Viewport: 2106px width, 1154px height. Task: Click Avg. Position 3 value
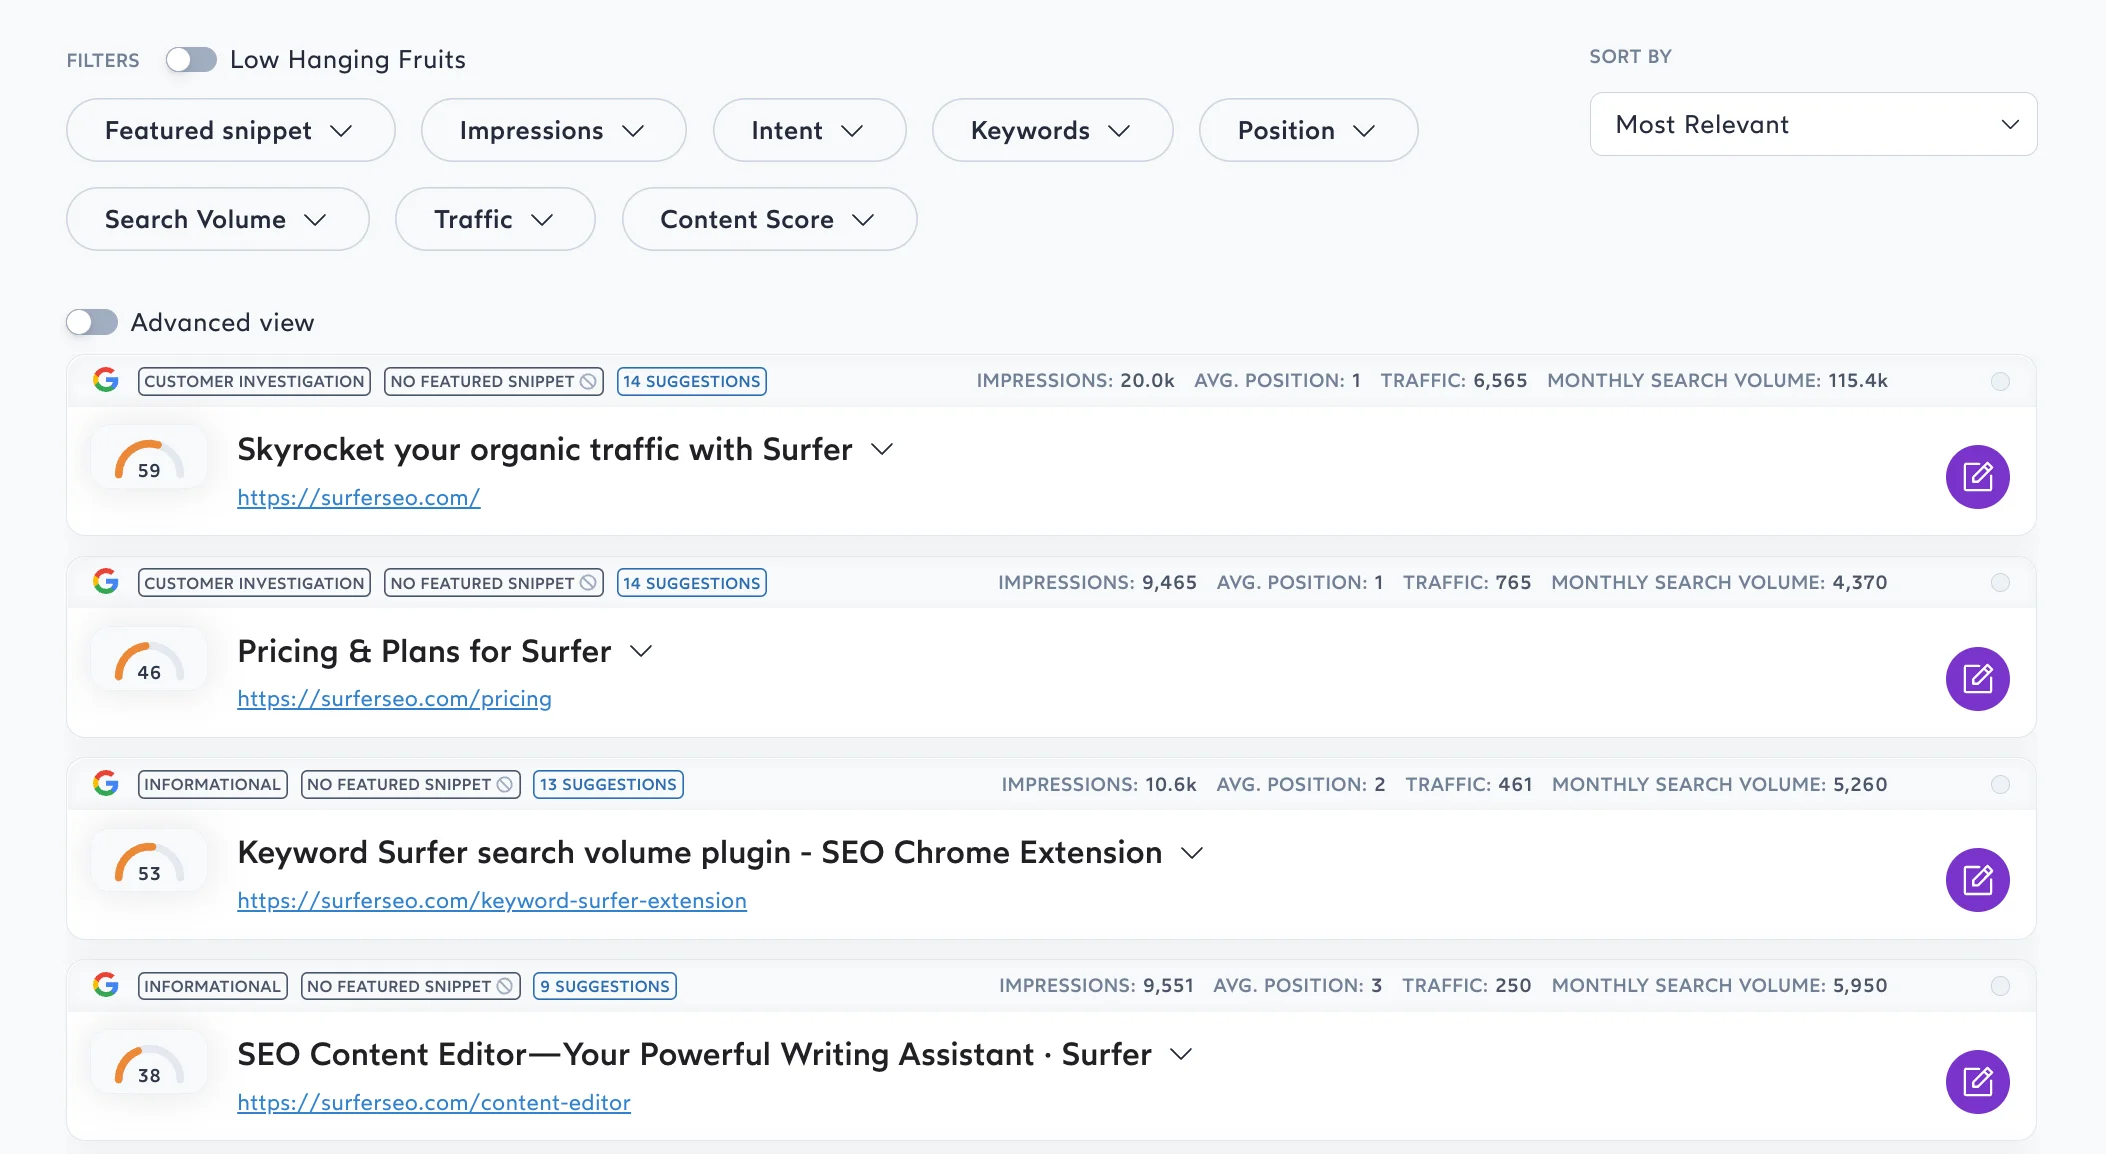(x=1376, y=985)
